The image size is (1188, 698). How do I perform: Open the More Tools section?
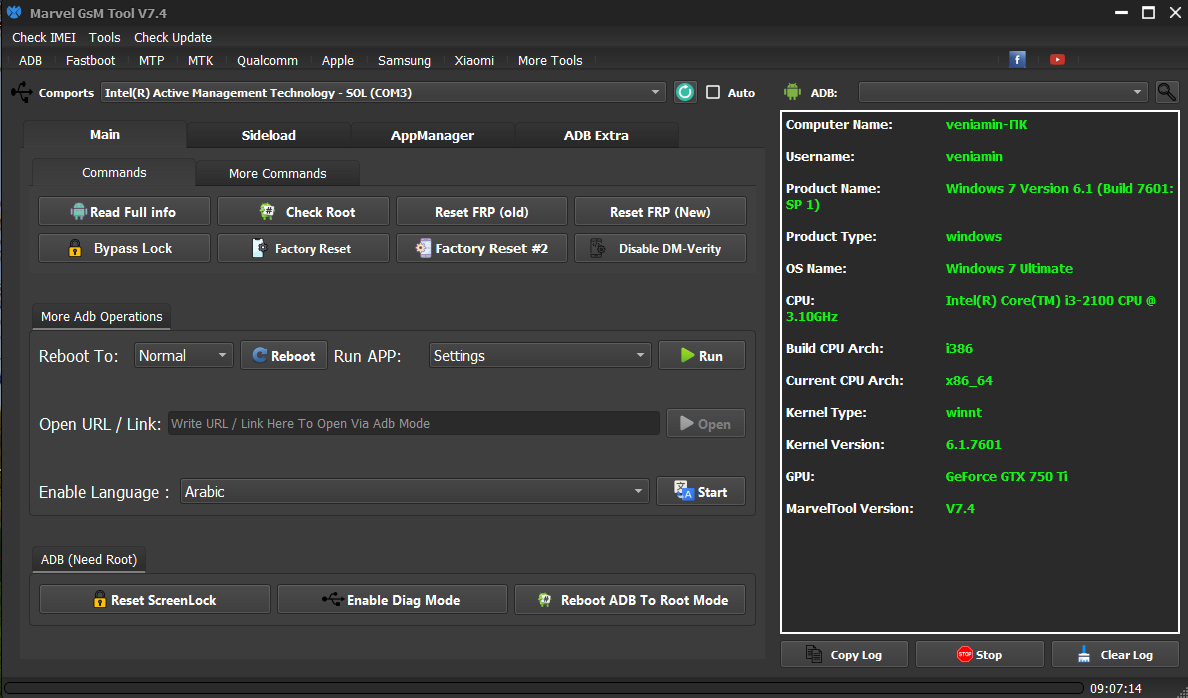coord(550,61)
